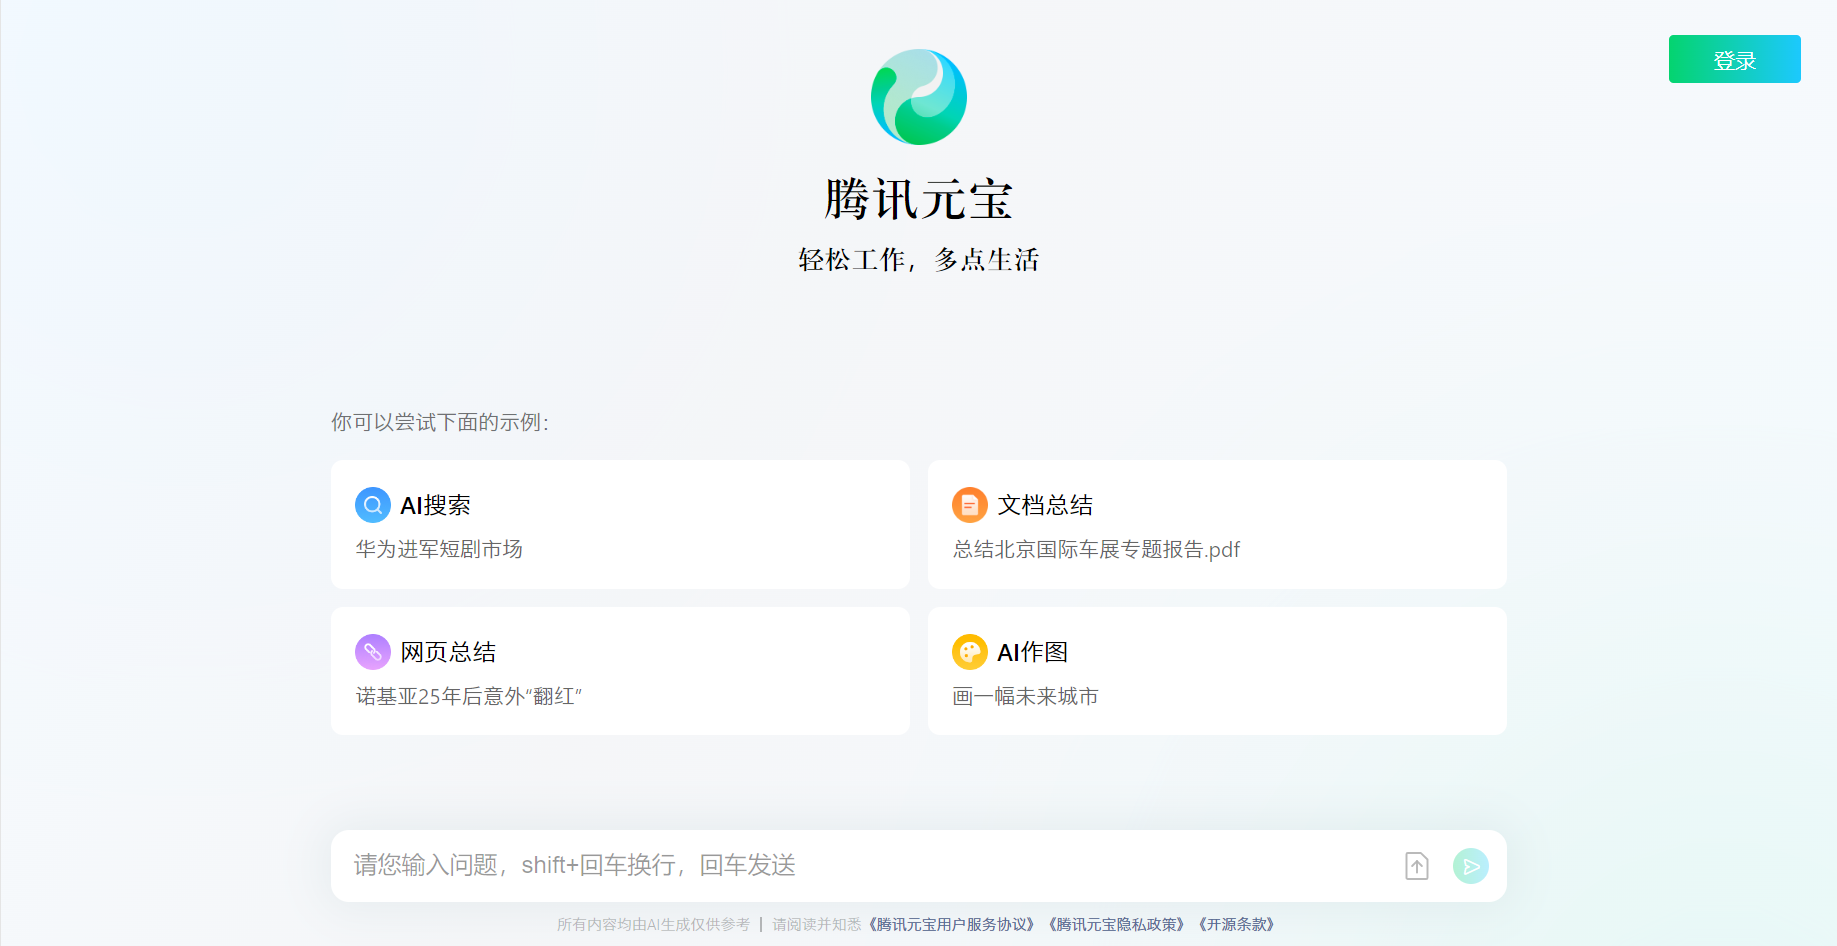Try the example 诺基亚25年后意外"翻红"
This screenshot has width=1837, height=946.
click(x=468, y=696)
